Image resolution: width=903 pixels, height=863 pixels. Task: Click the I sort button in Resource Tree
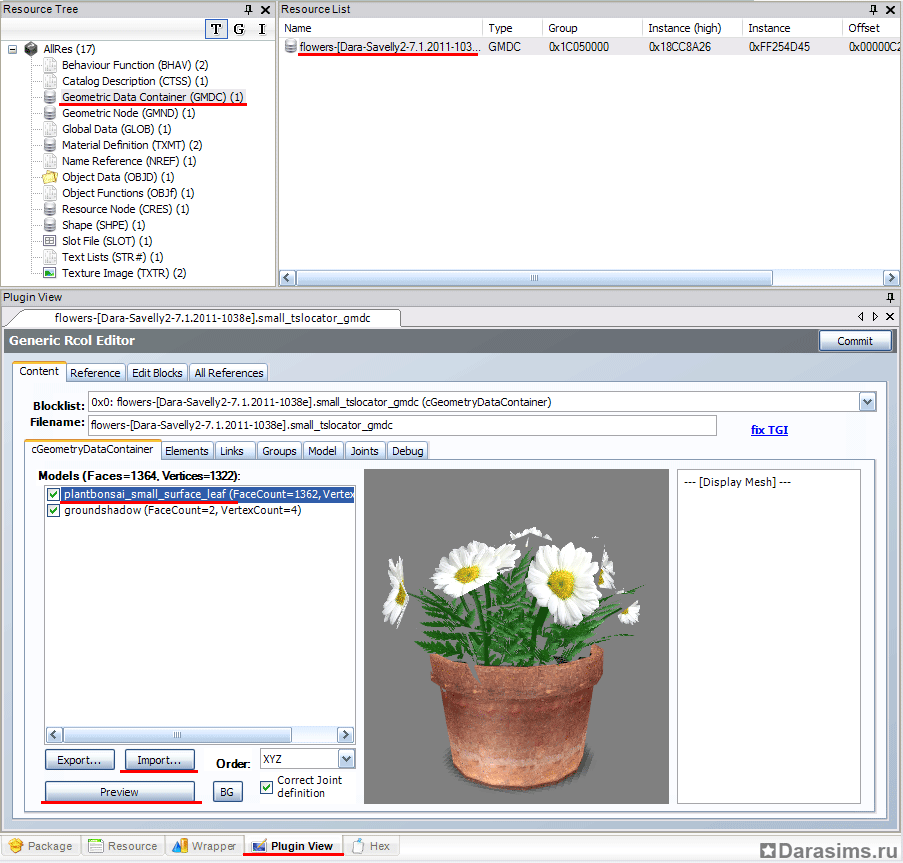click(x=262, y=29)
